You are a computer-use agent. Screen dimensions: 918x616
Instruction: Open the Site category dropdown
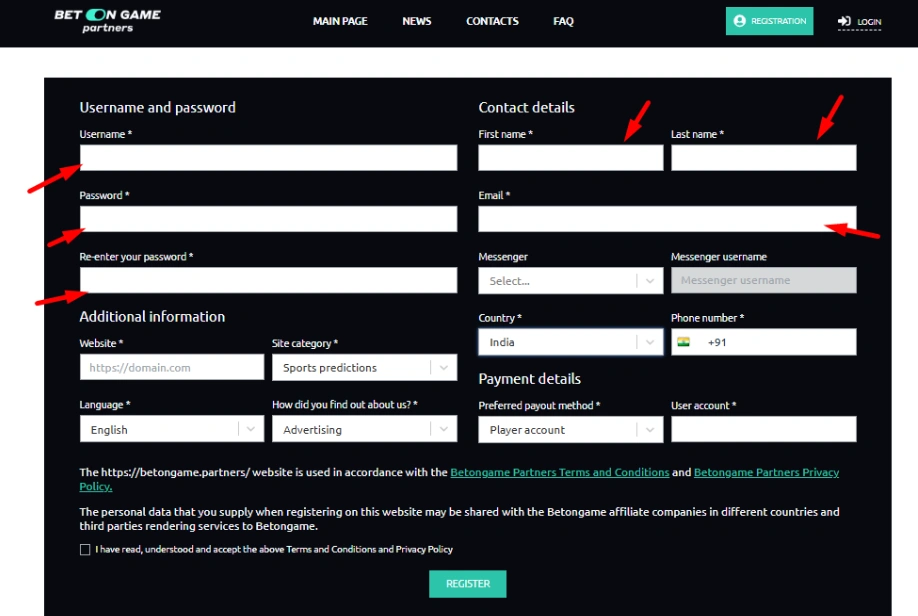(364, 368)
